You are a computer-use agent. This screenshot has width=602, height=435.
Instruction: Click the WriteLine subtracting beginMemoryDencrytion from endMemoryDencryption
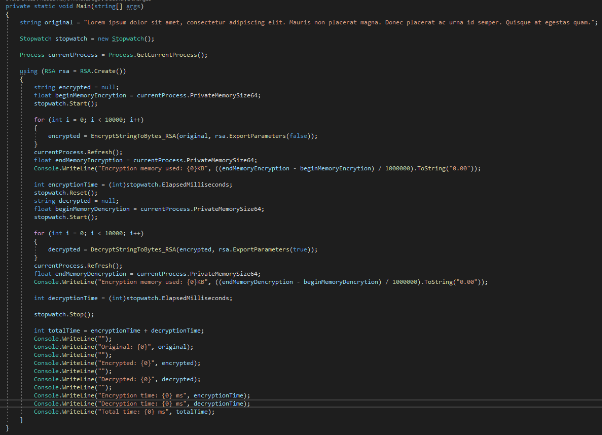(261, 282)
